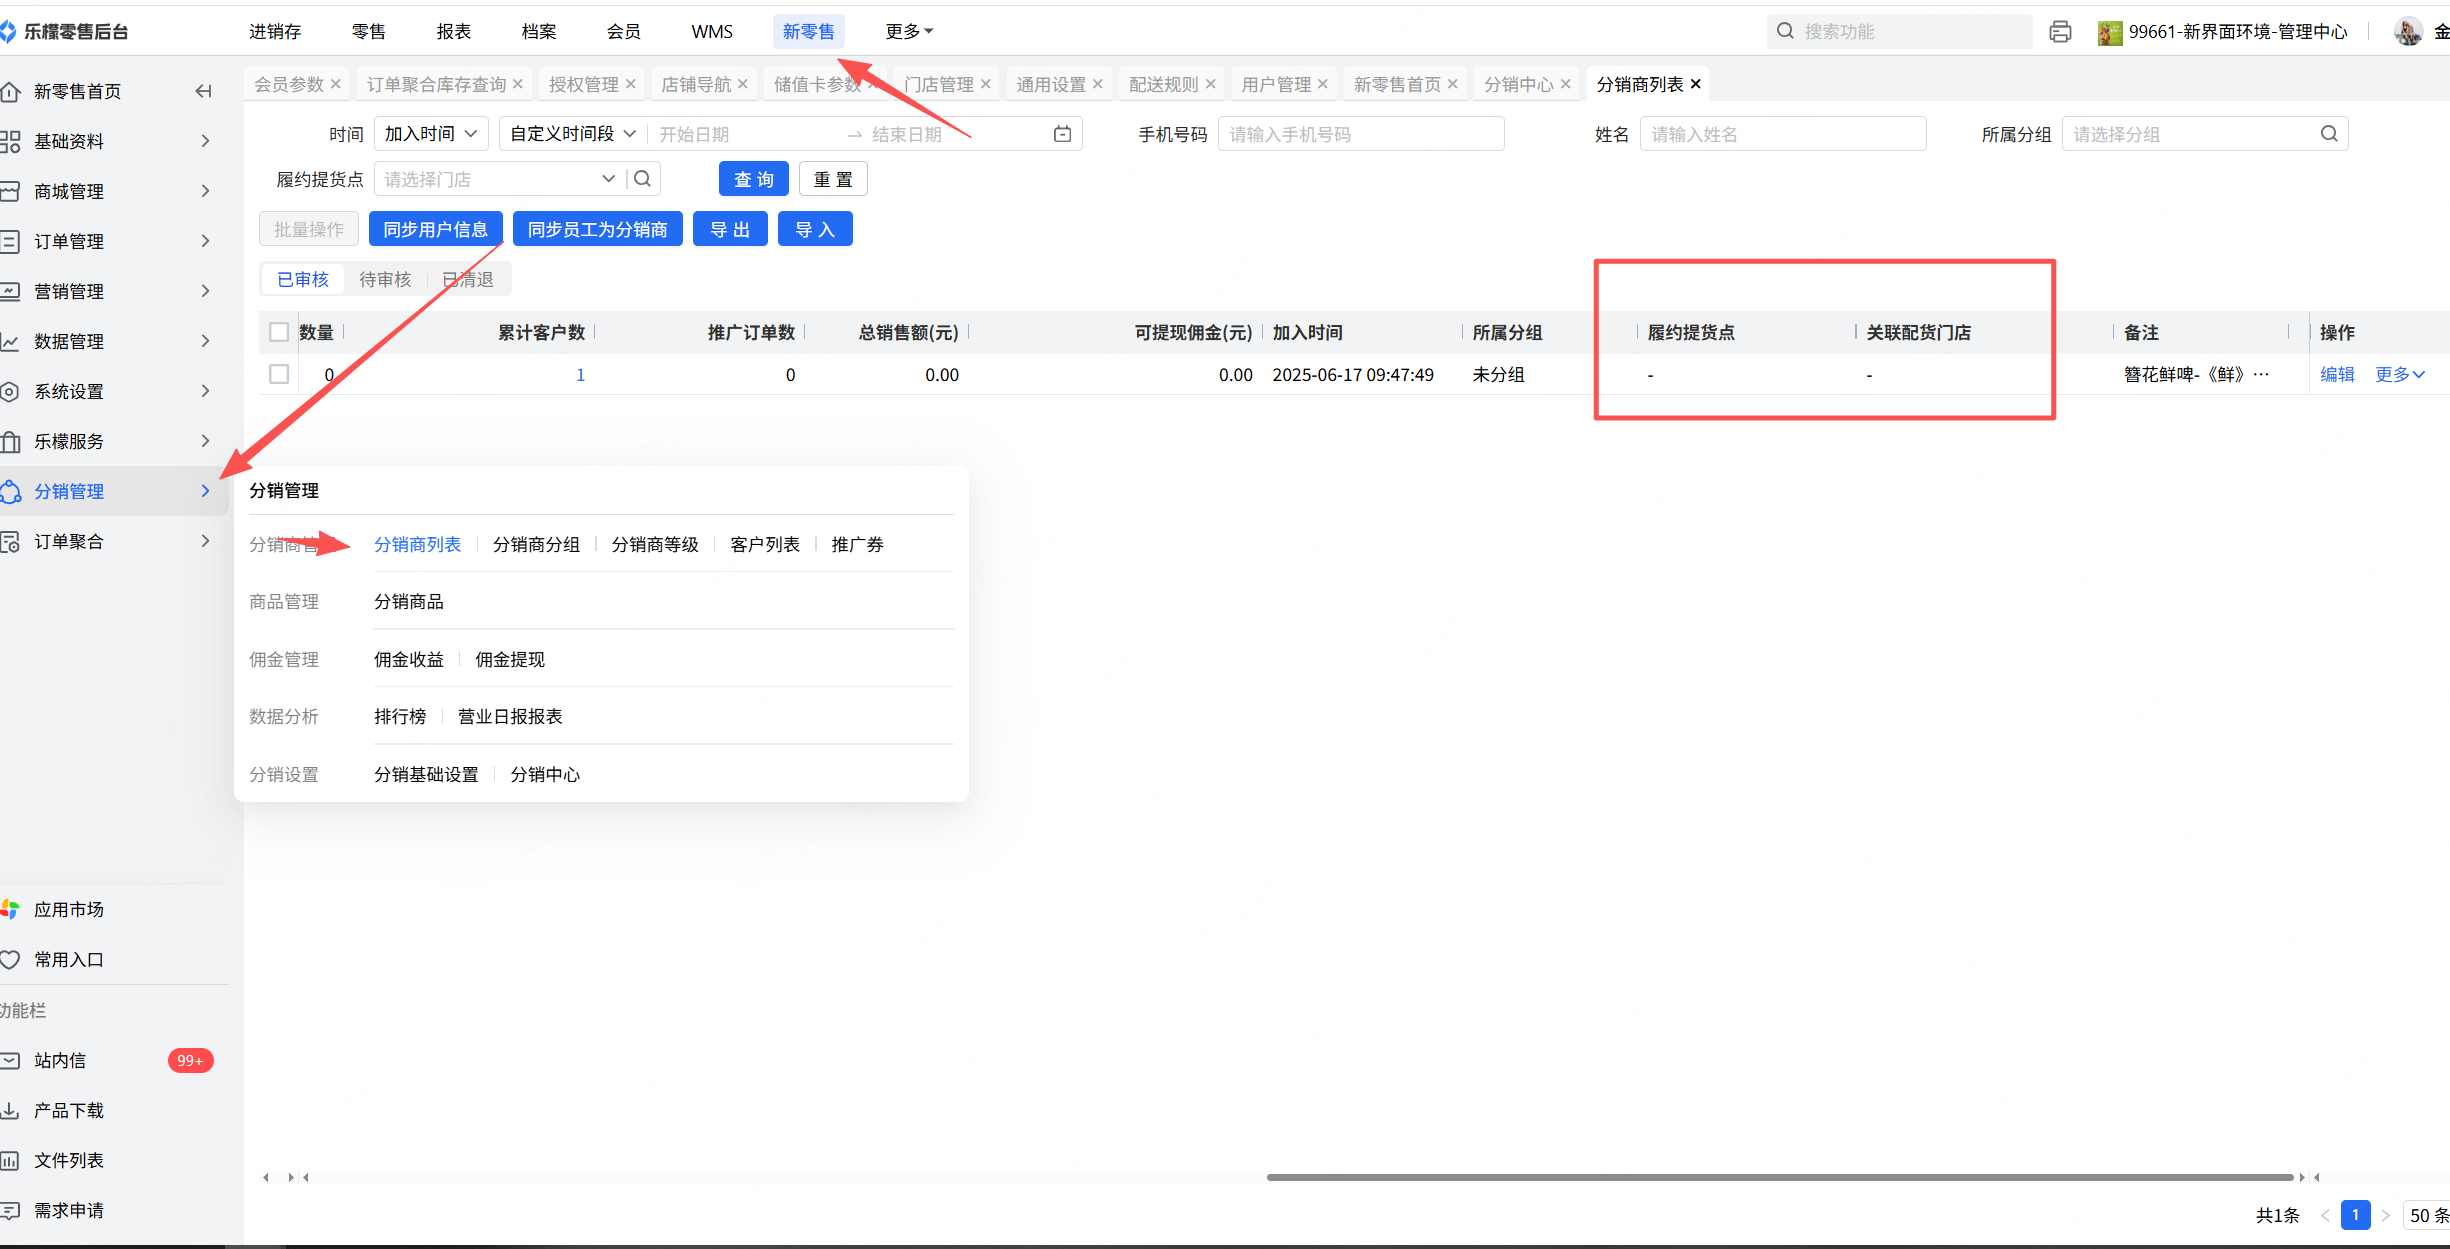Click the 编辑 link in the row

pyautogui.click(x=2336, y=374)
